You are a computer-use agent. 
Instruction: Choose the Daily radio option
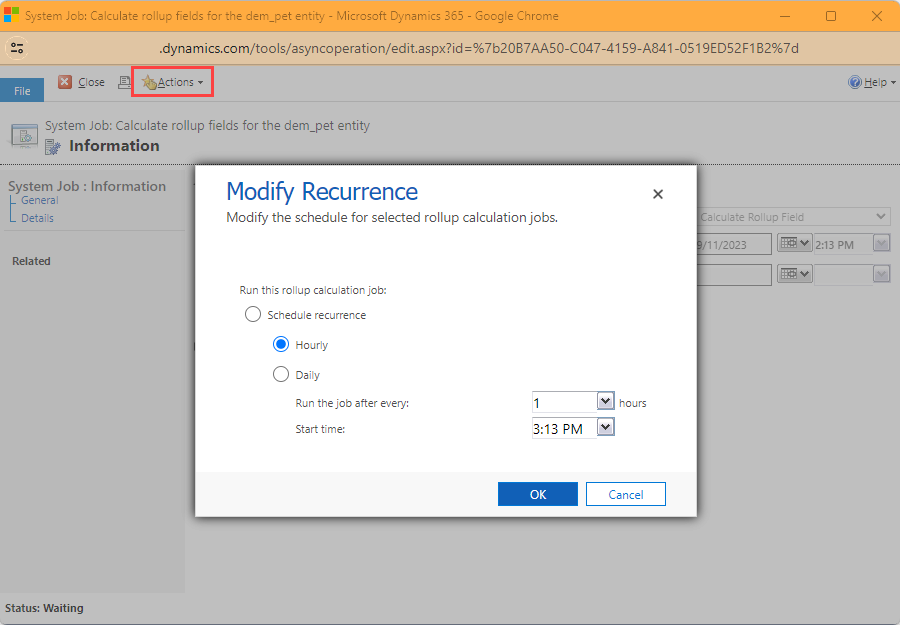coord(281,374)
